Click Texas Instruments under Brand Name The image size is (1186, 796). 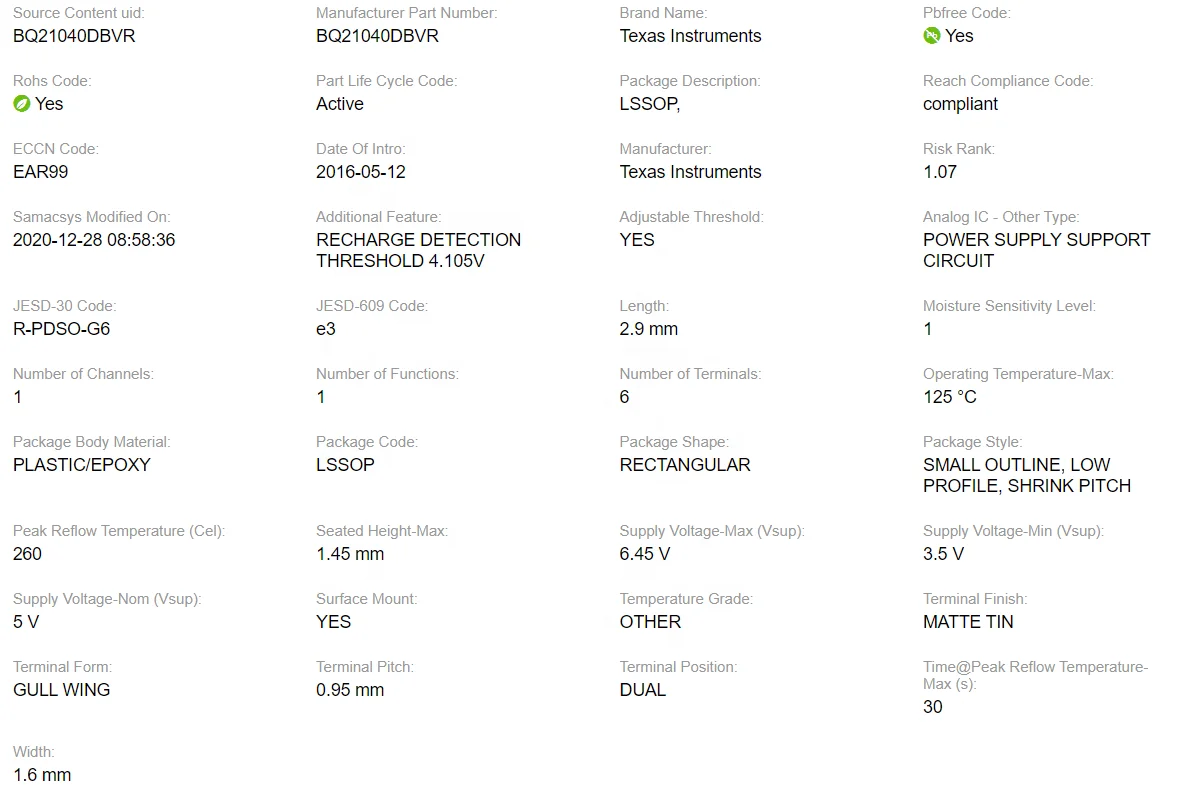click(x=690, y=36)
